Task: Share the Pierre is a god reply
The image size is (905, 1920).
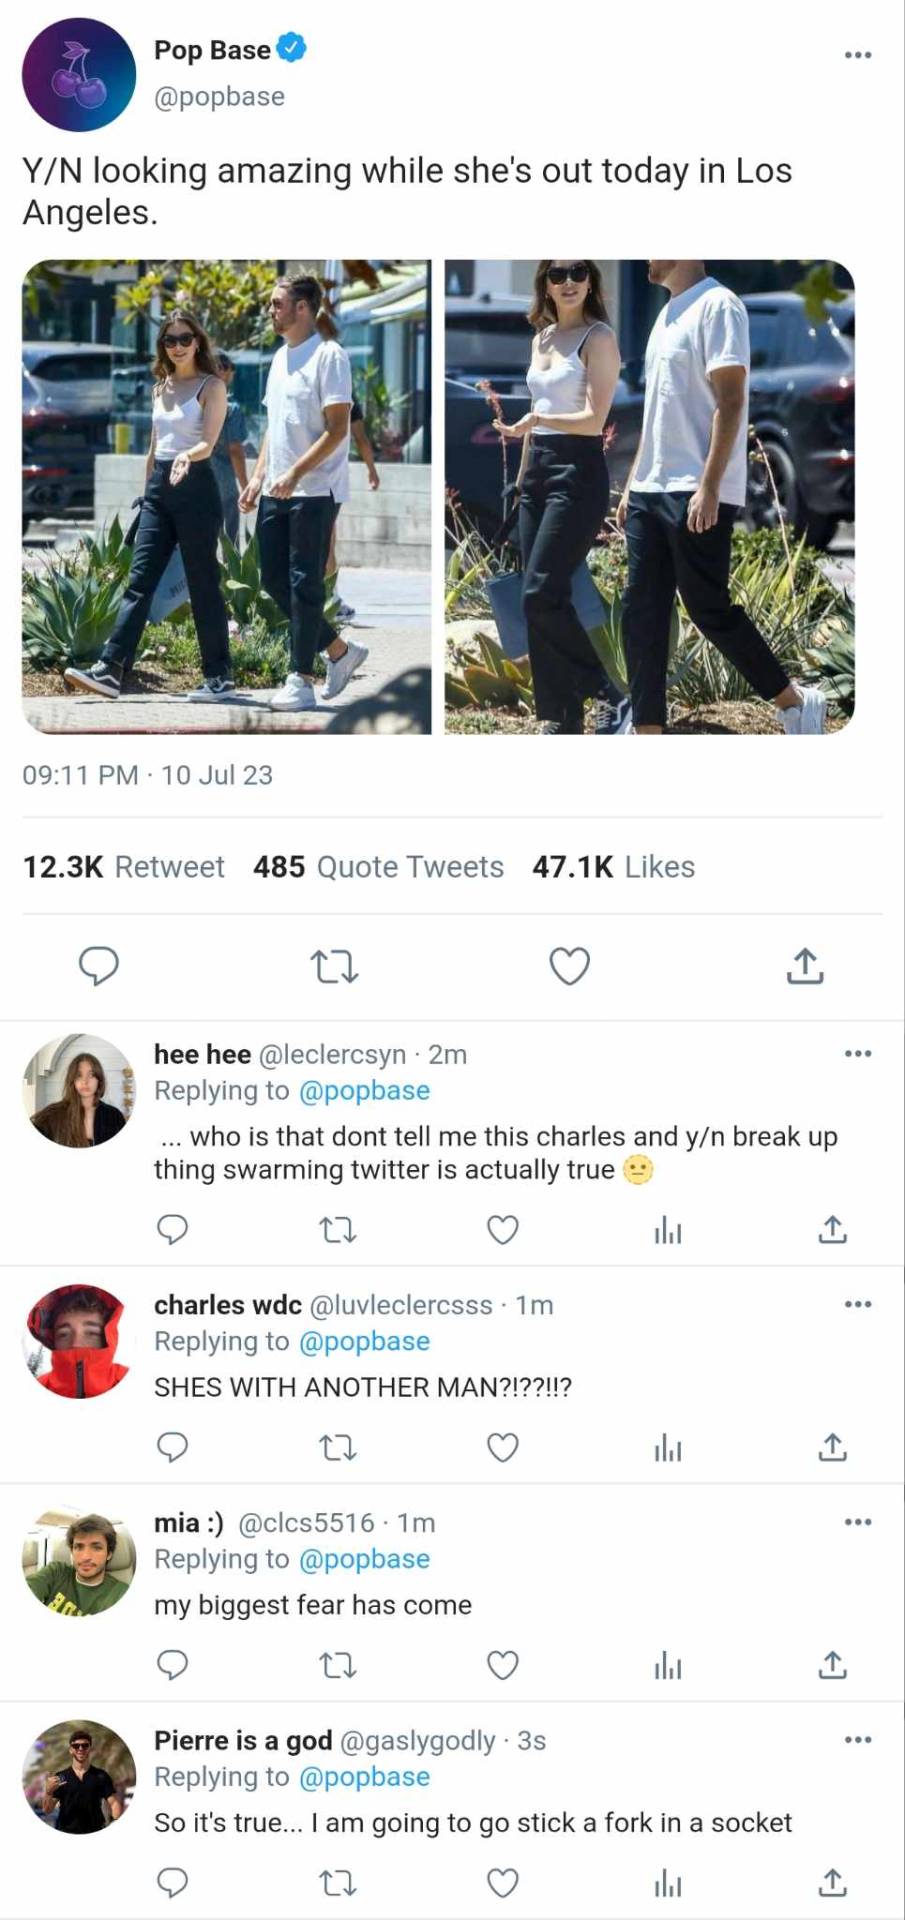Action: pos(832,1884)
